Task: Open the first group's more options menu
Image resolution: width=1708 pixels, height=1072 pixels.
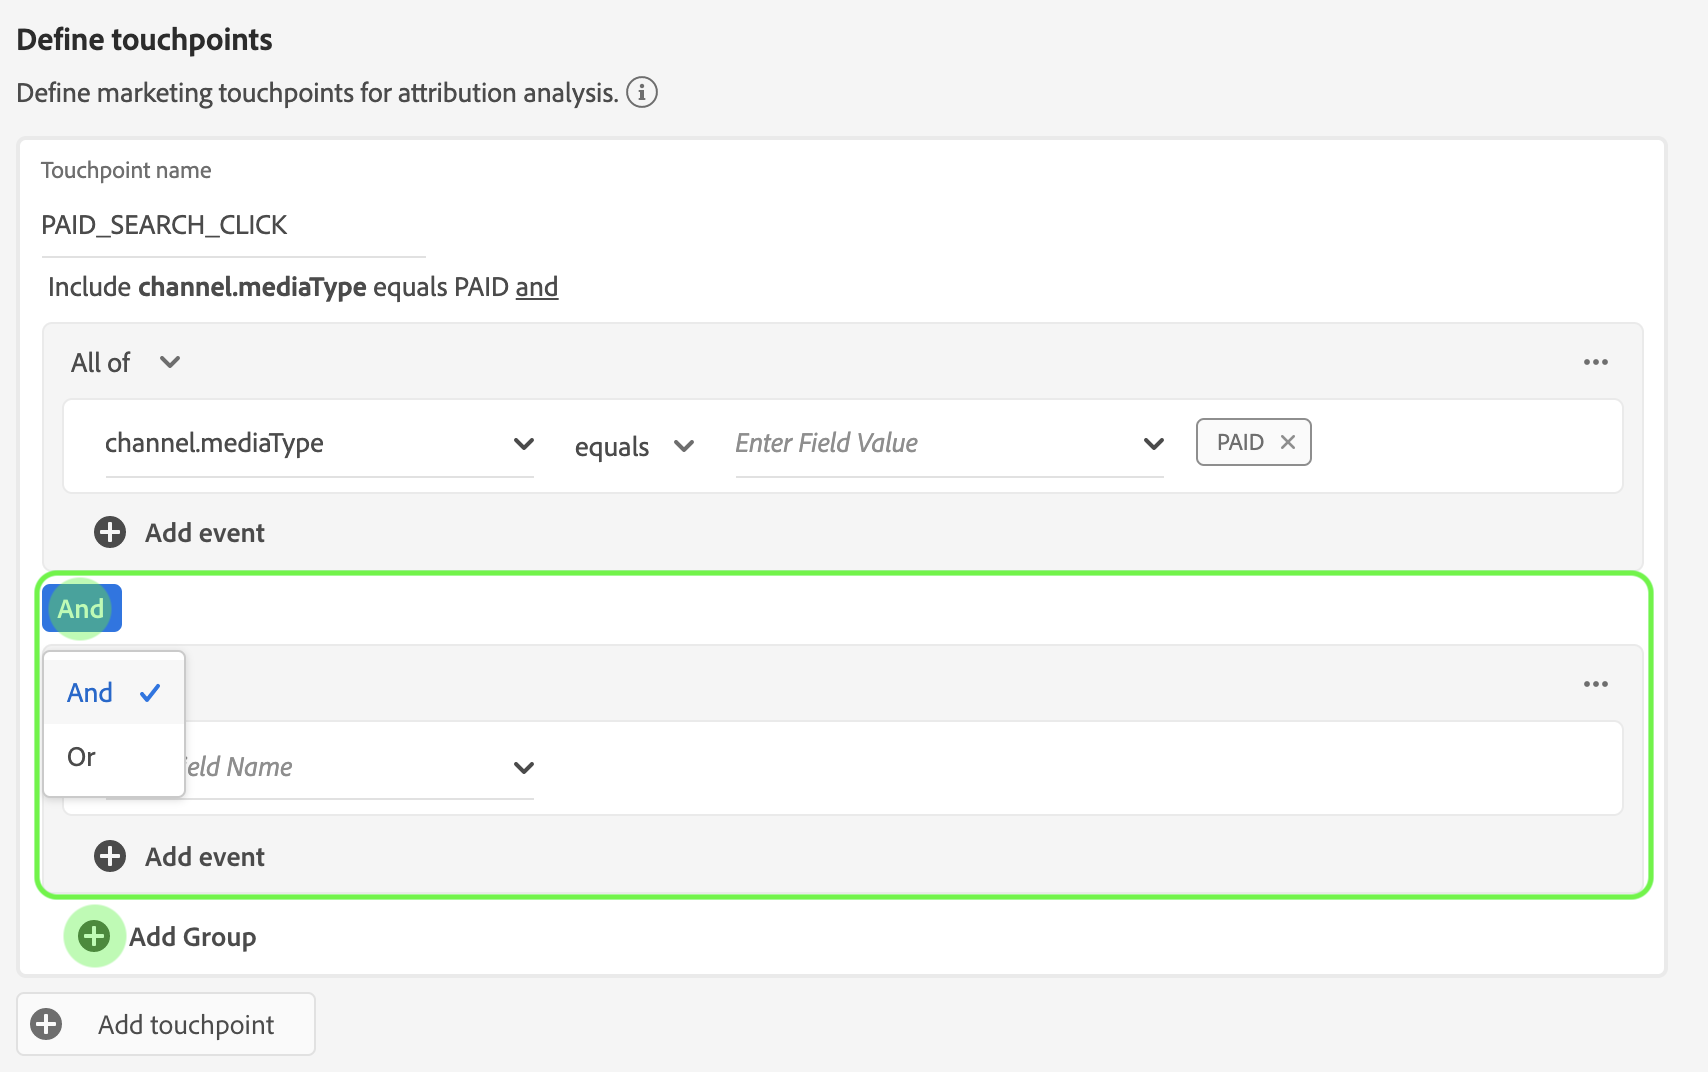Action: [1595, 362]
